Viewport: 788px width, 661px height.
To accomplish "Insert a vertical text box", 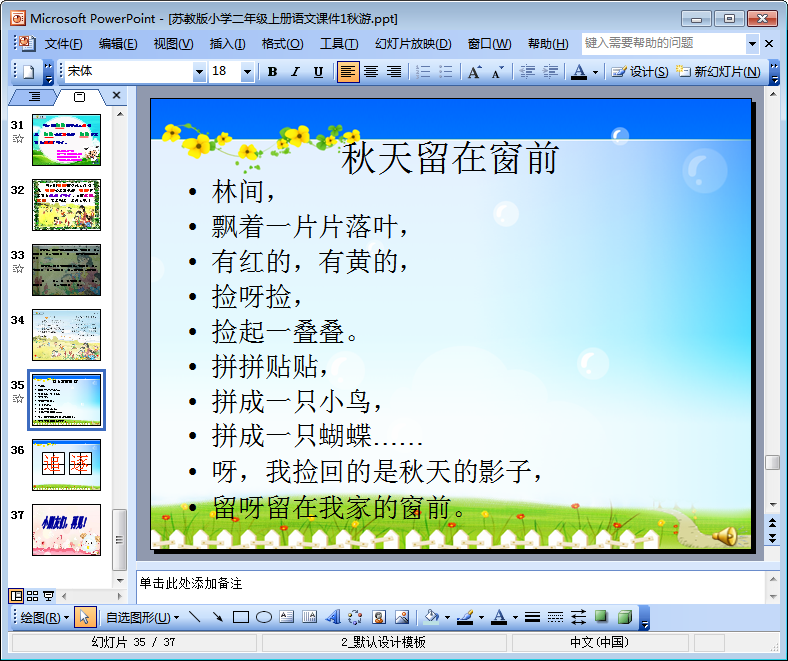I will coord(310,617).
